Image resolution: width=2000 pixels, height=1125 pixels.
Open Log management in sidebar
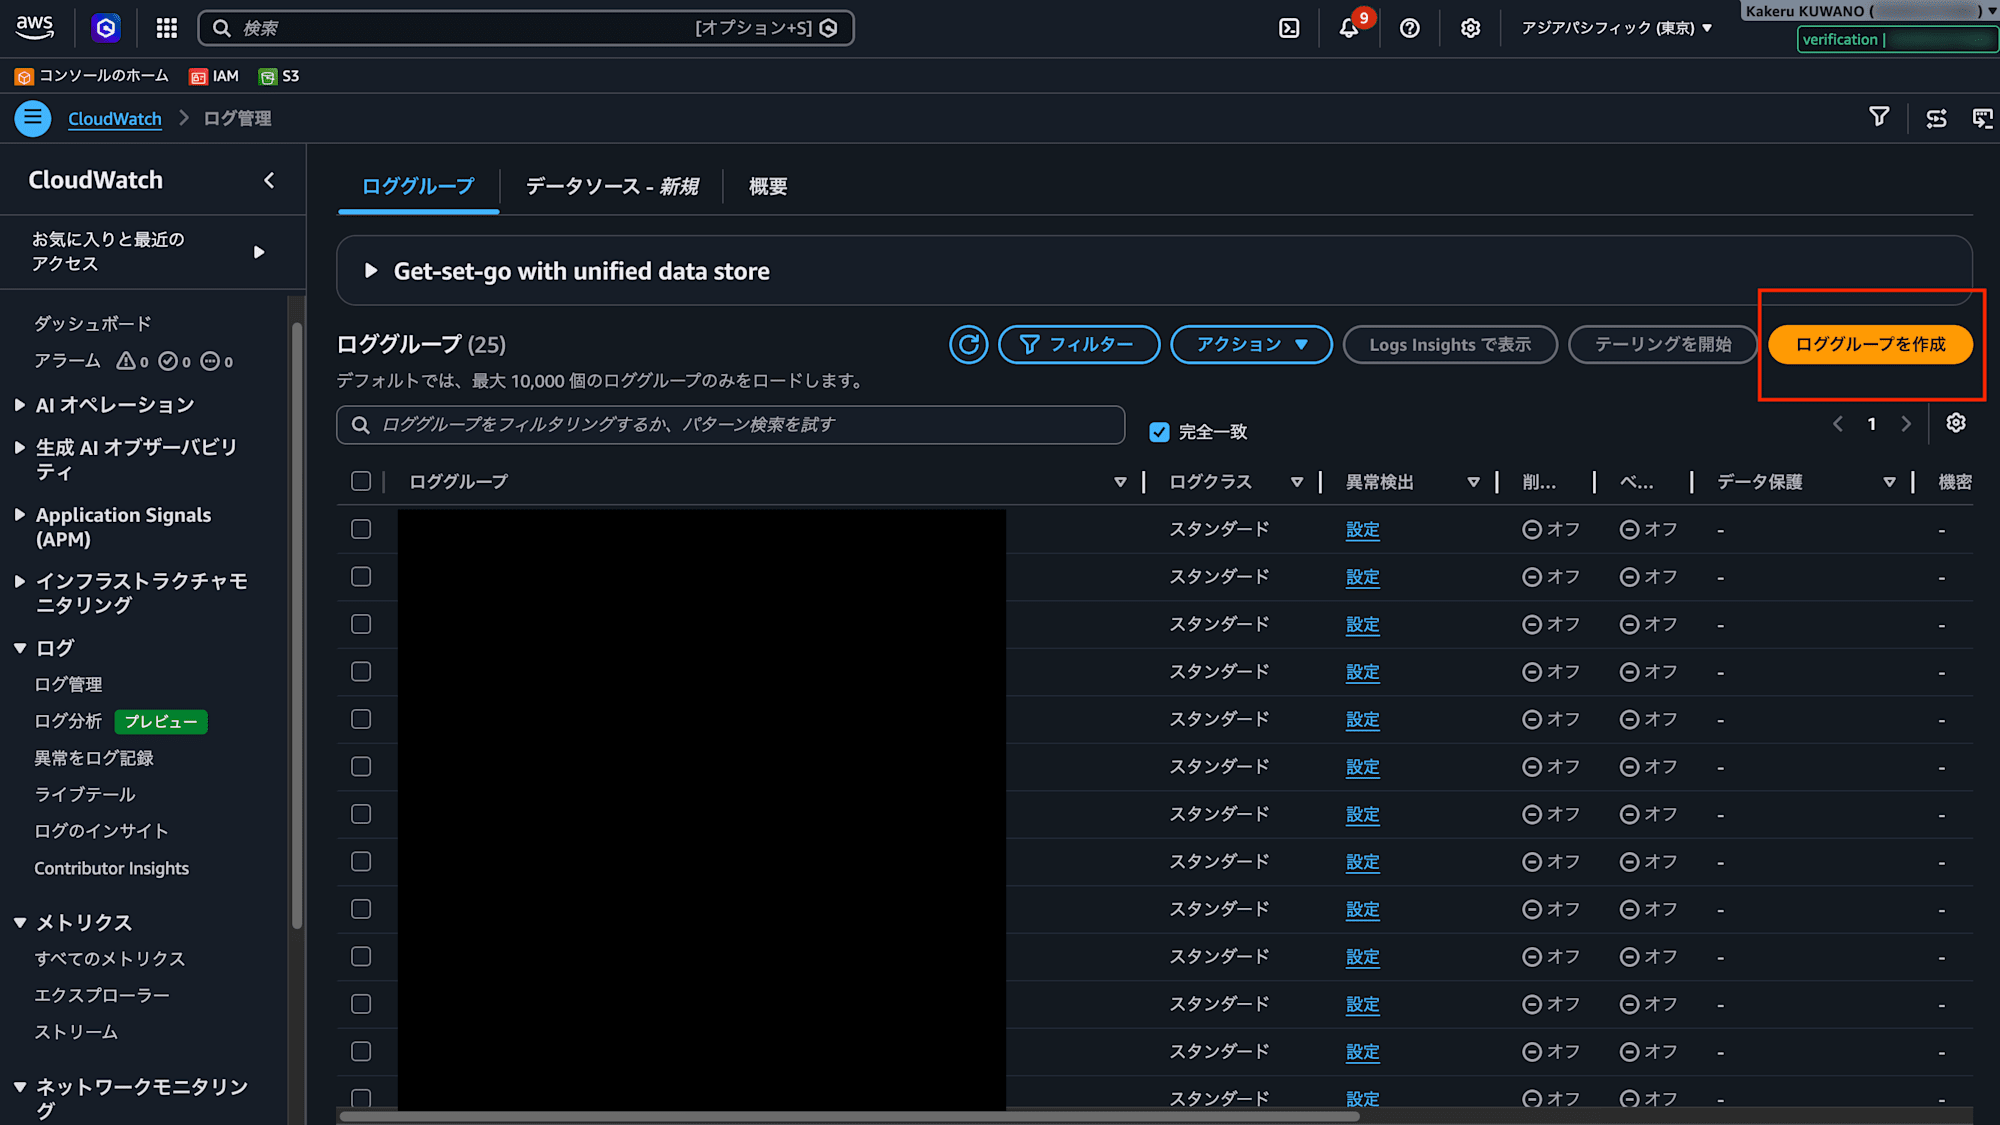coord(68,685)
